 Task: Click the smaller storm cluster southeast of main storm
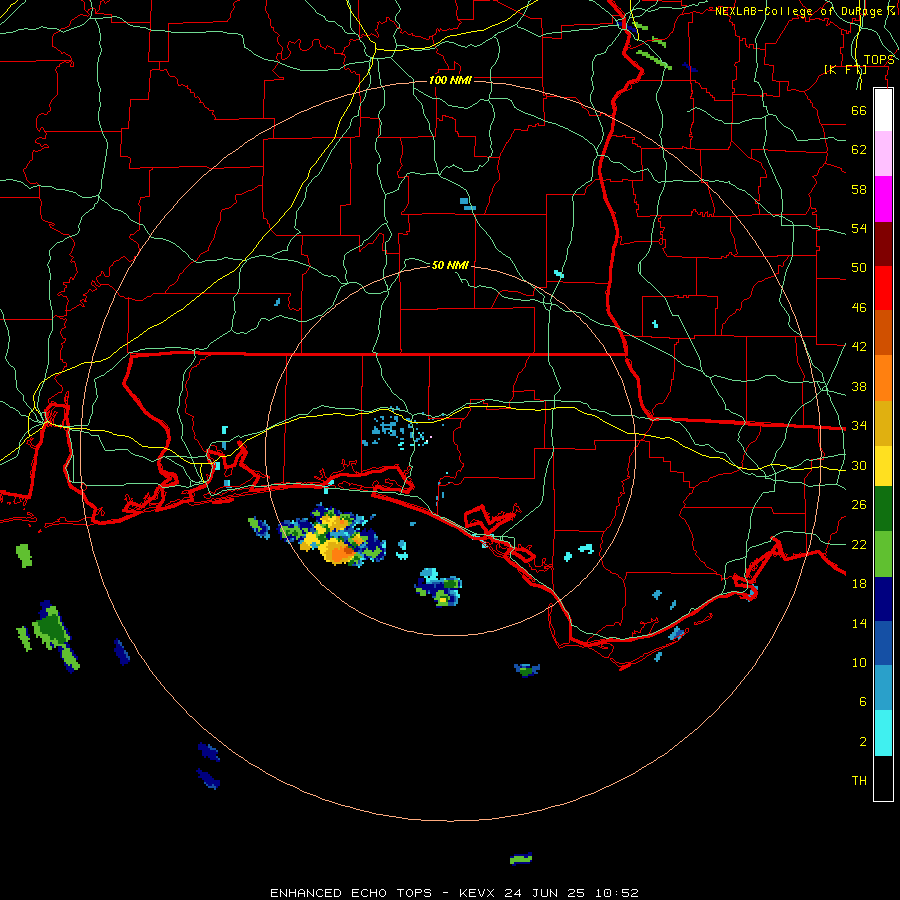(x=439, y=587)
